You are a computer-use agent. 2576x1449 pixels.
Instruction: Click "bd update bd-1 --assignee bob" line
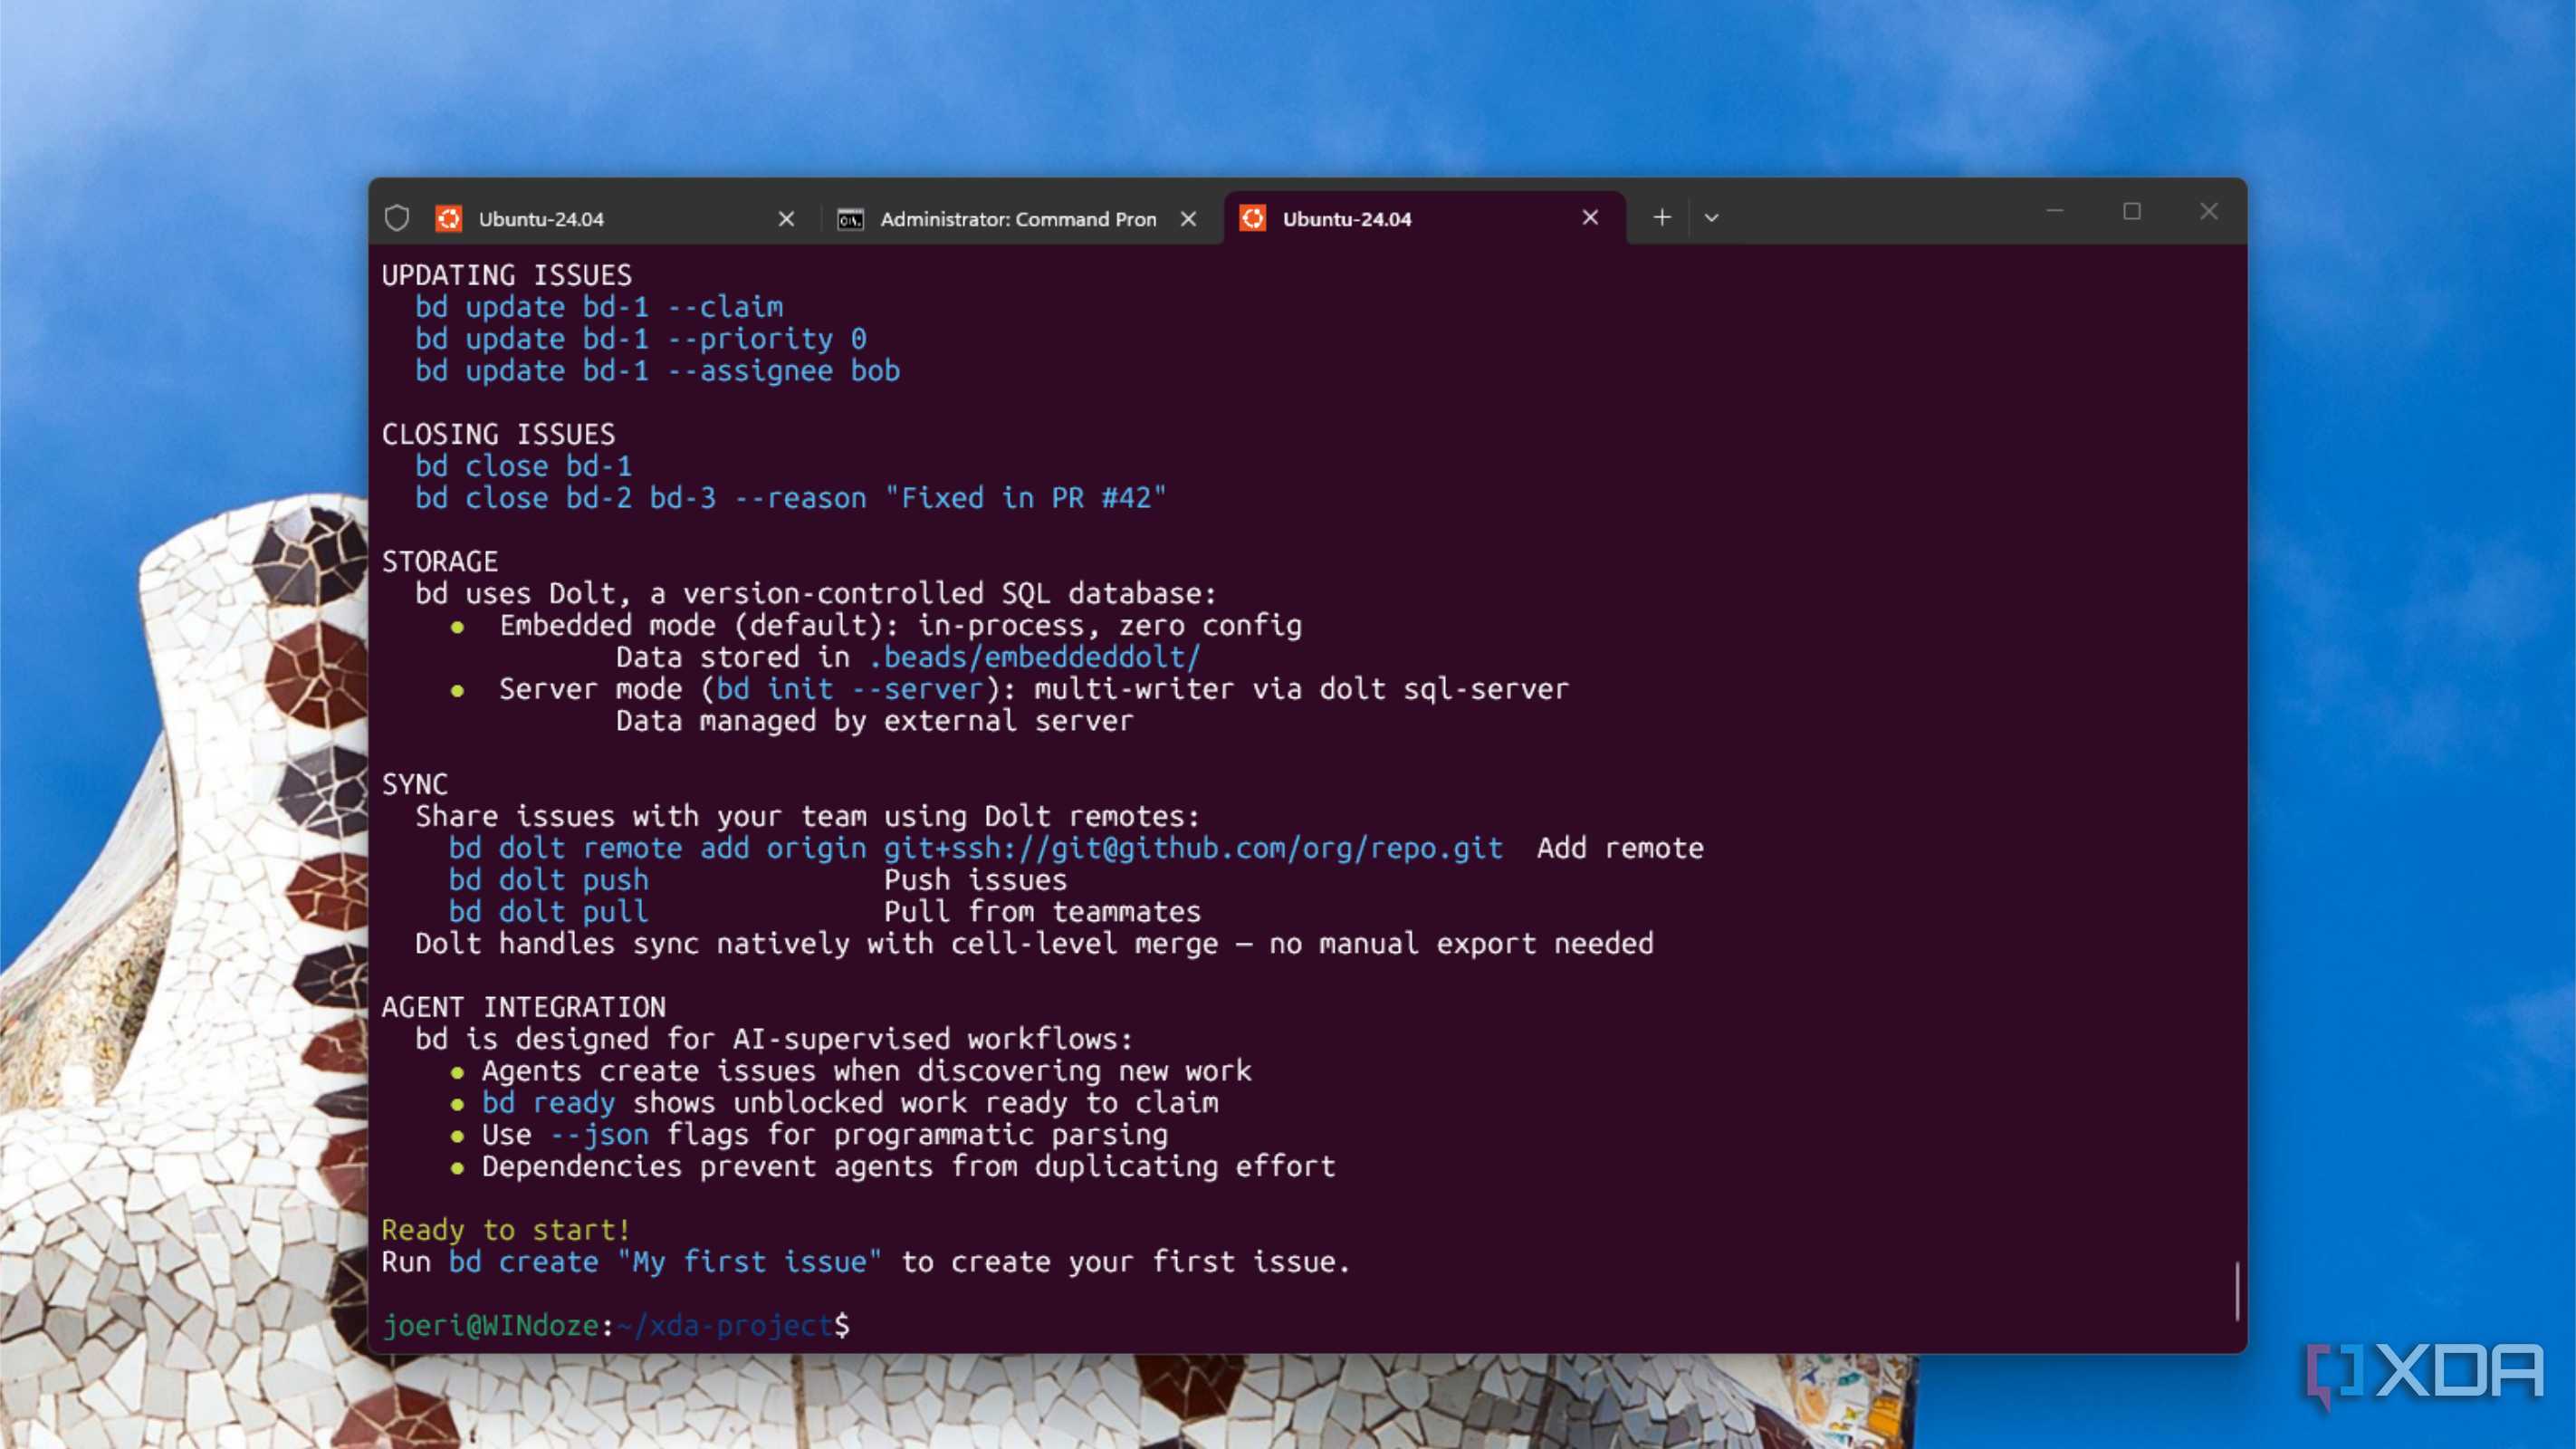(x=658, y=371)
